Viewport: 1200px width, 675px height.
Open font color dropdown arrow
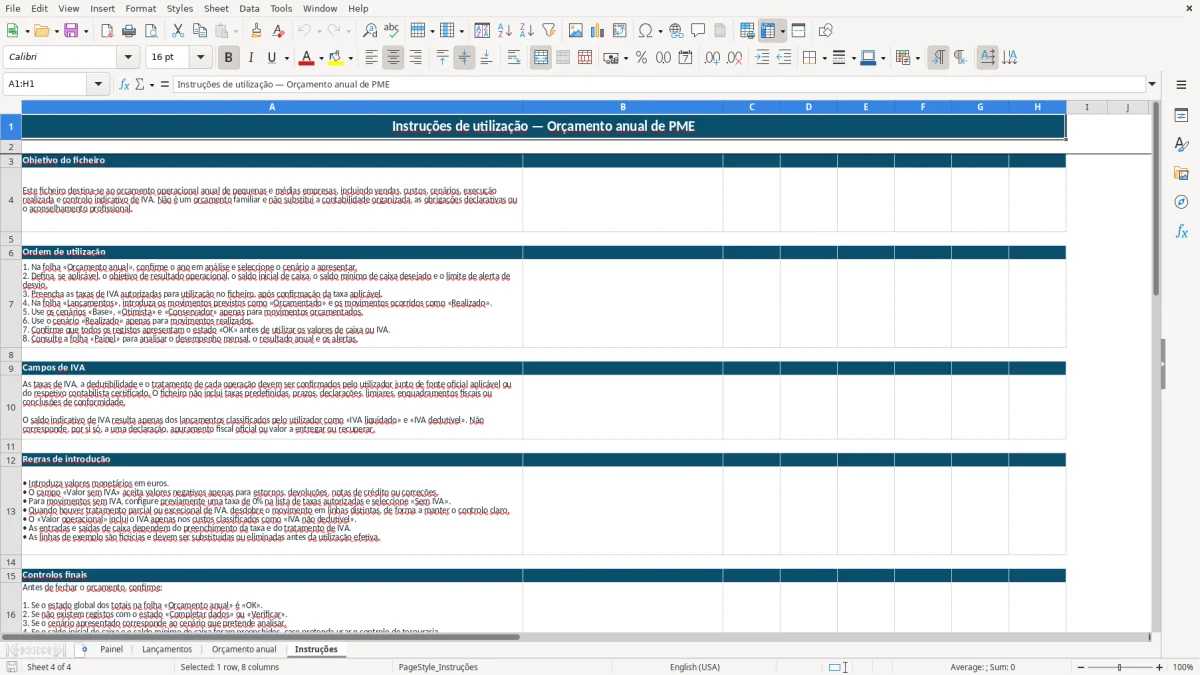click(320, 58)
